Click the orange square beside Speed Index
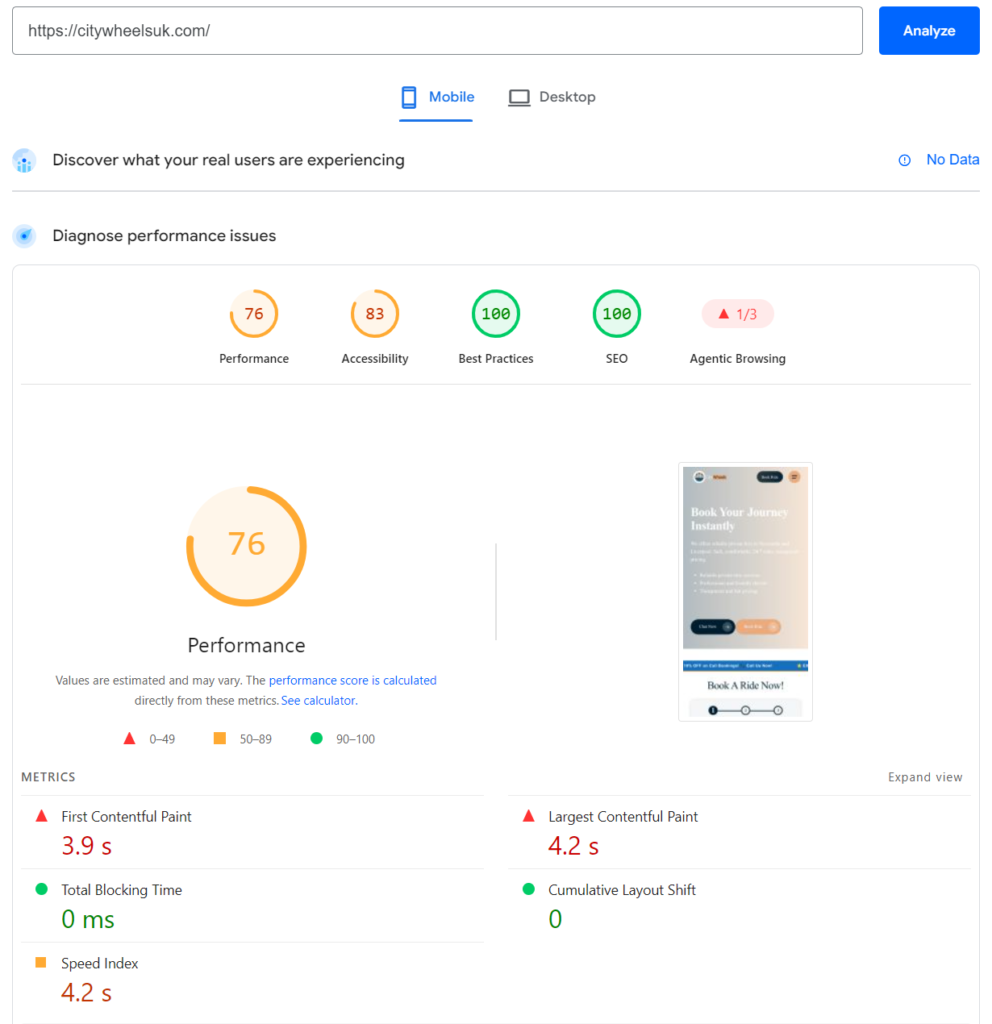 point(41,963)
